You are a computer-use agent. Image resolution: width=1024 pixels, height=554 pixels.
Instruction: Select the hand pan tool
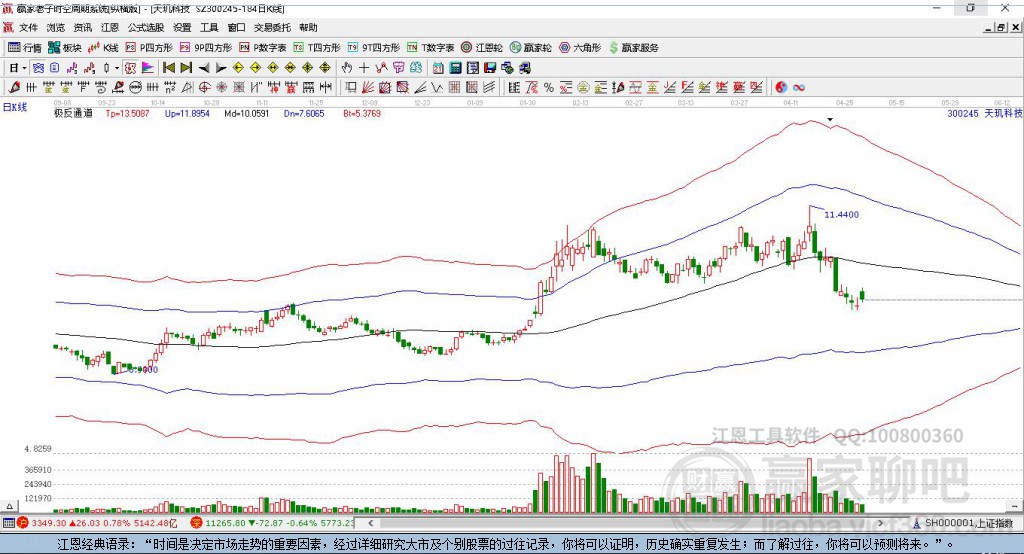[x=347, y=68]
